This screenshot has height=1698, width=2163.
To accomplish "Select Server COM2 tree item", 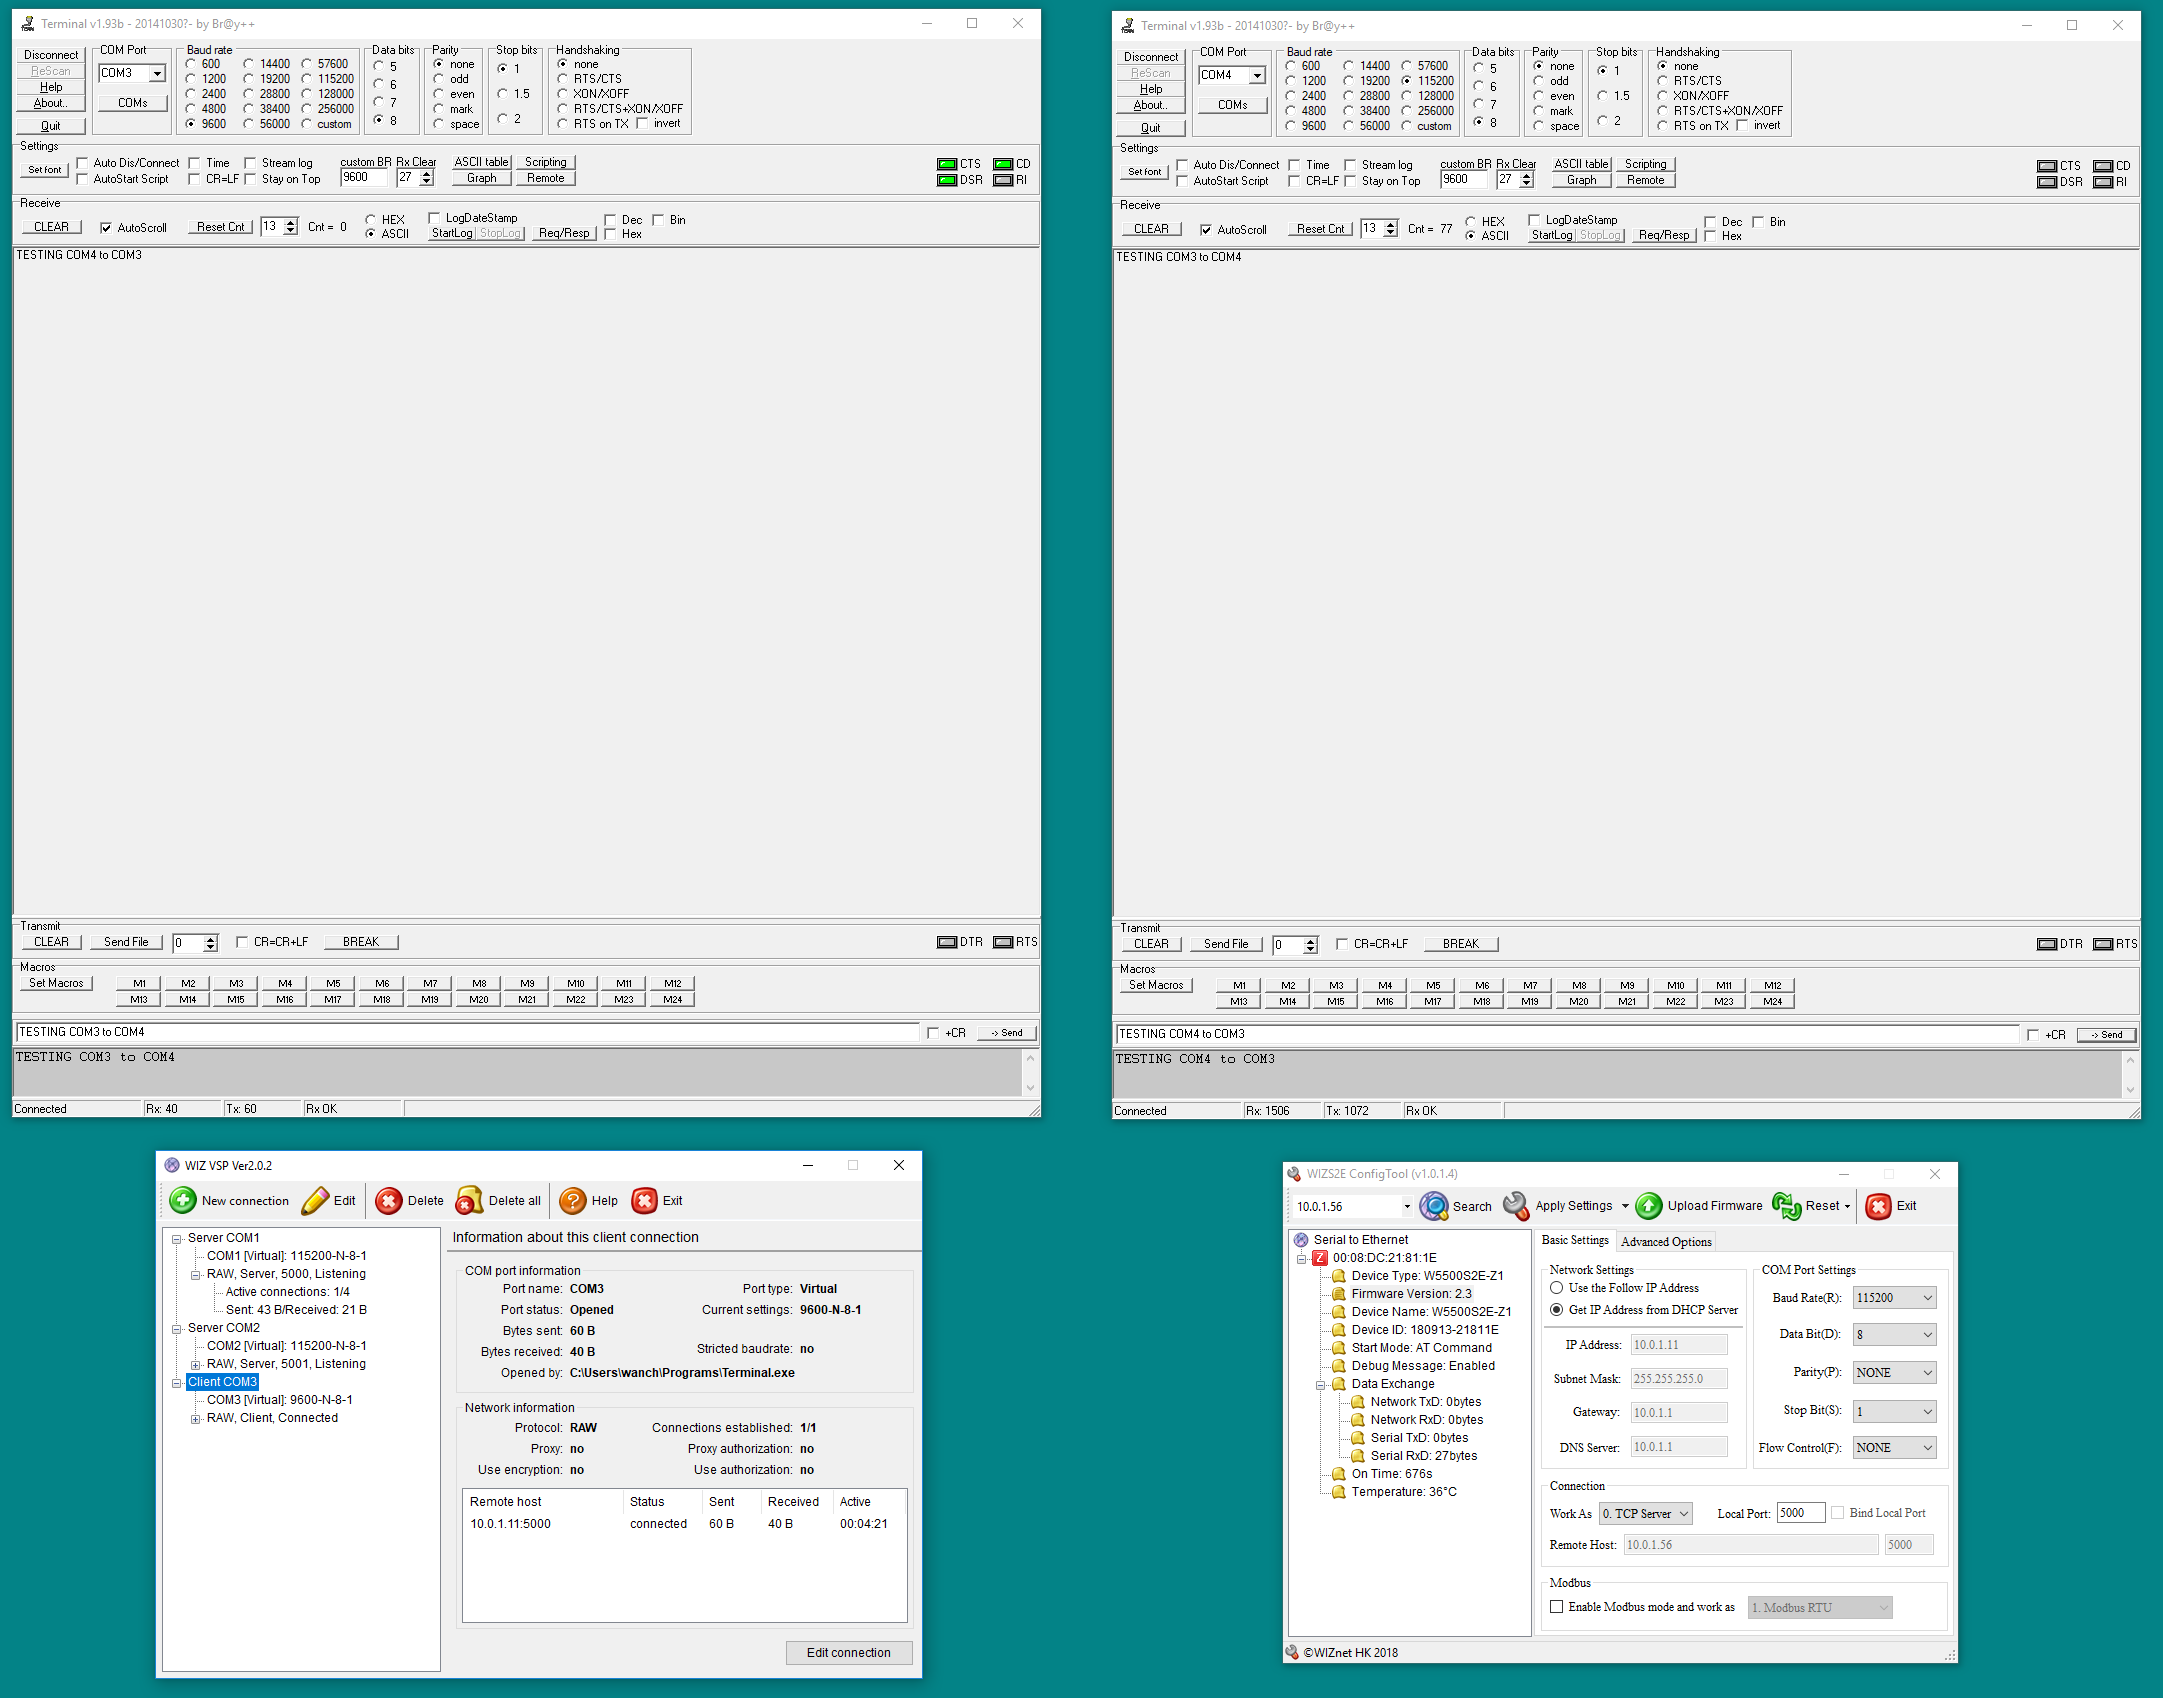I will point(223,1328).
